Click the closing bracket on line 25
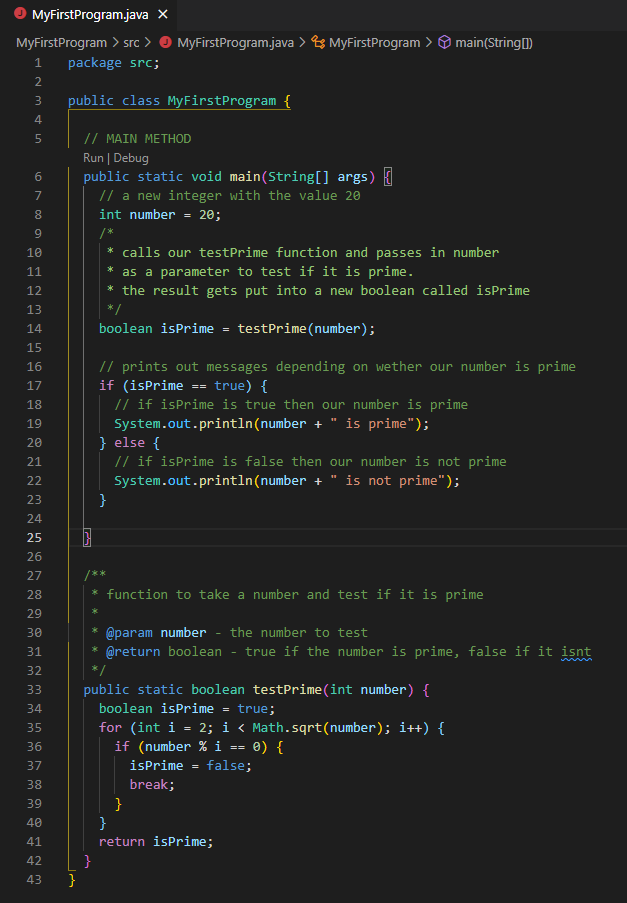 point(87,538)
